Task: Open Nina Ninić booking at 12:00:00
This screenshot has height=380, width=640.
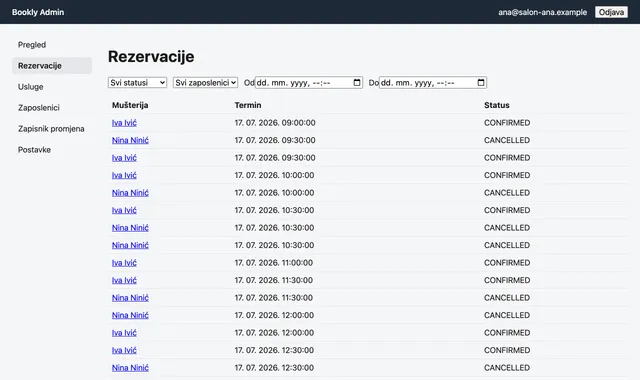Action: pyautogui.click(x=130, y=316)
